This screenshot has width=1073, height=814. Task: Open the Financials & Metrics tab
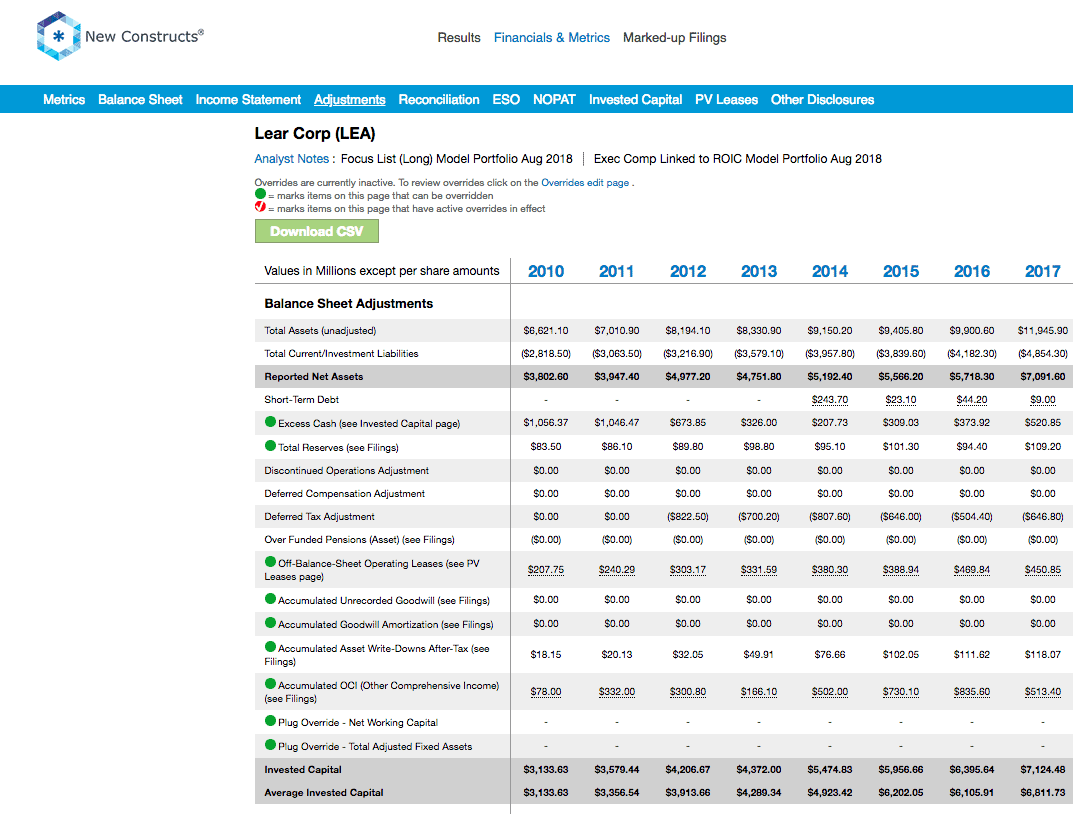click(x=552, y=38)
